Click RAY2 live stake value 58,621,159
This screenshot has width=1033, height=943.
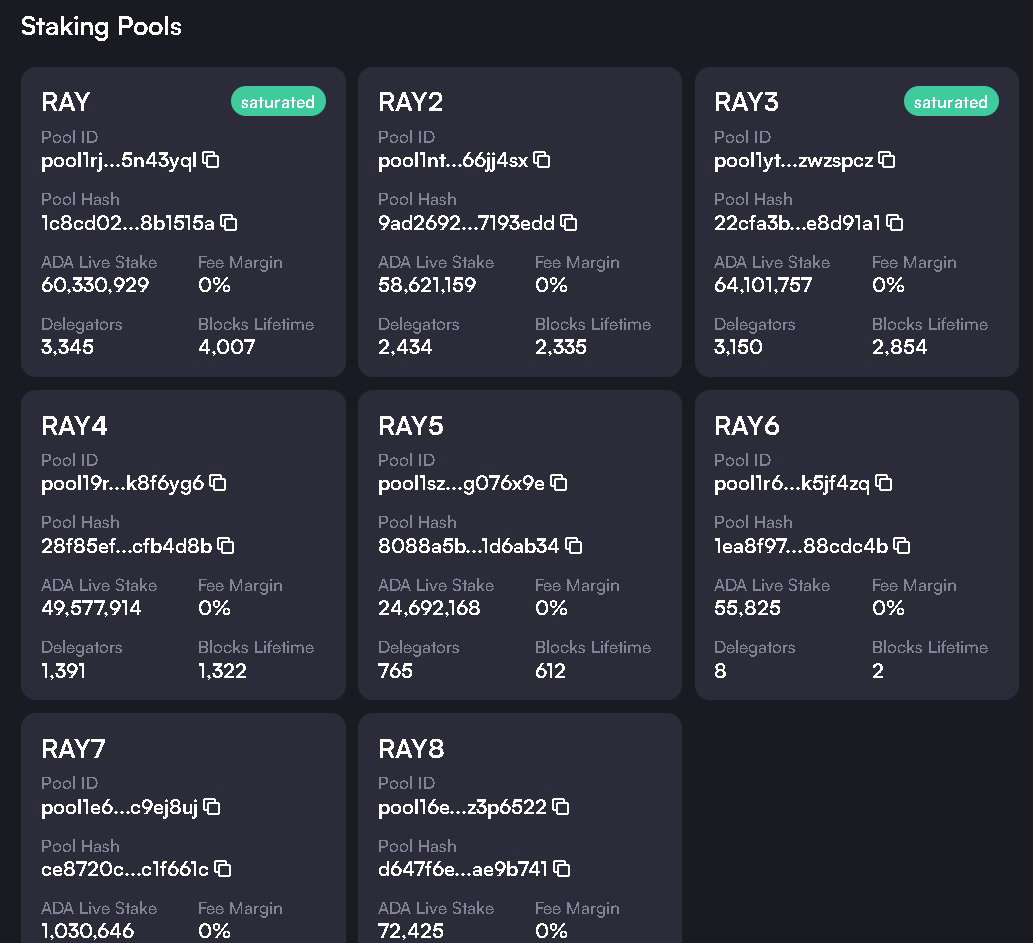click(x=427, y=285)
